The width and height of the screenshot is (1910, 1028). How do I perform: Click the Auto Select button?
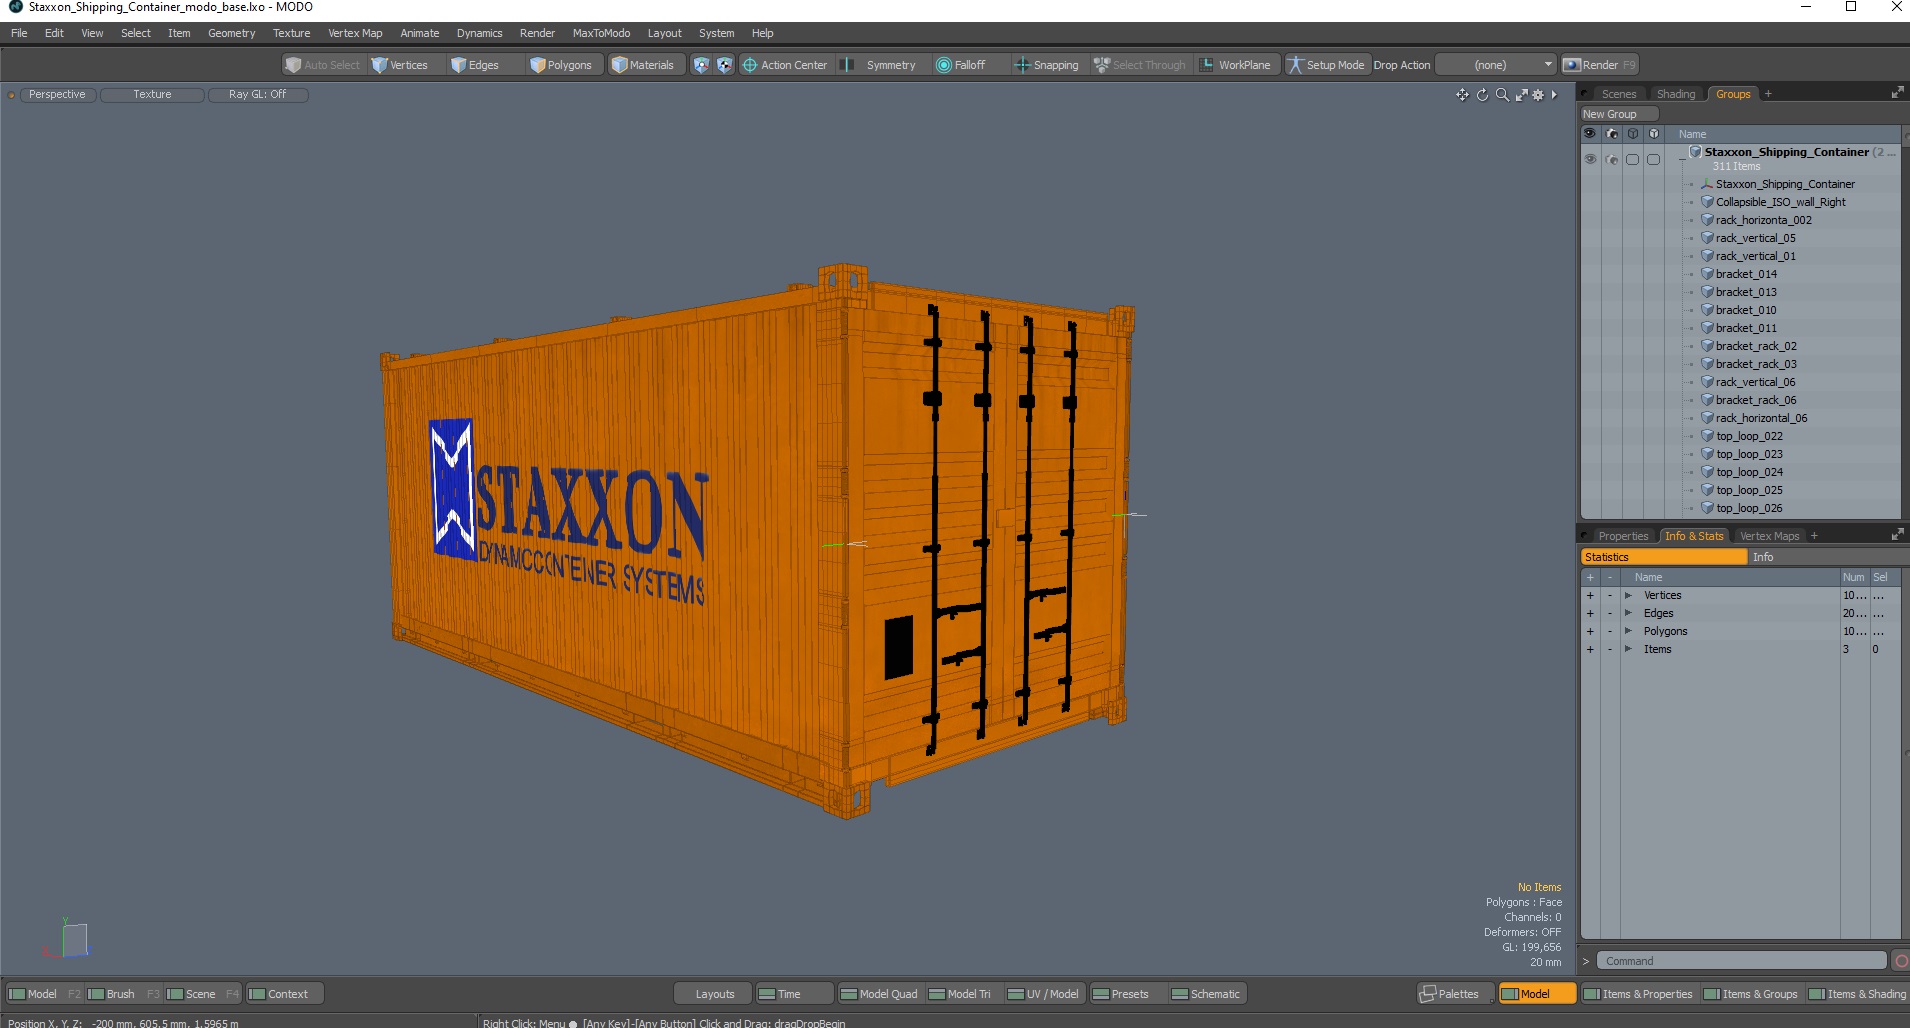(323, 65)
